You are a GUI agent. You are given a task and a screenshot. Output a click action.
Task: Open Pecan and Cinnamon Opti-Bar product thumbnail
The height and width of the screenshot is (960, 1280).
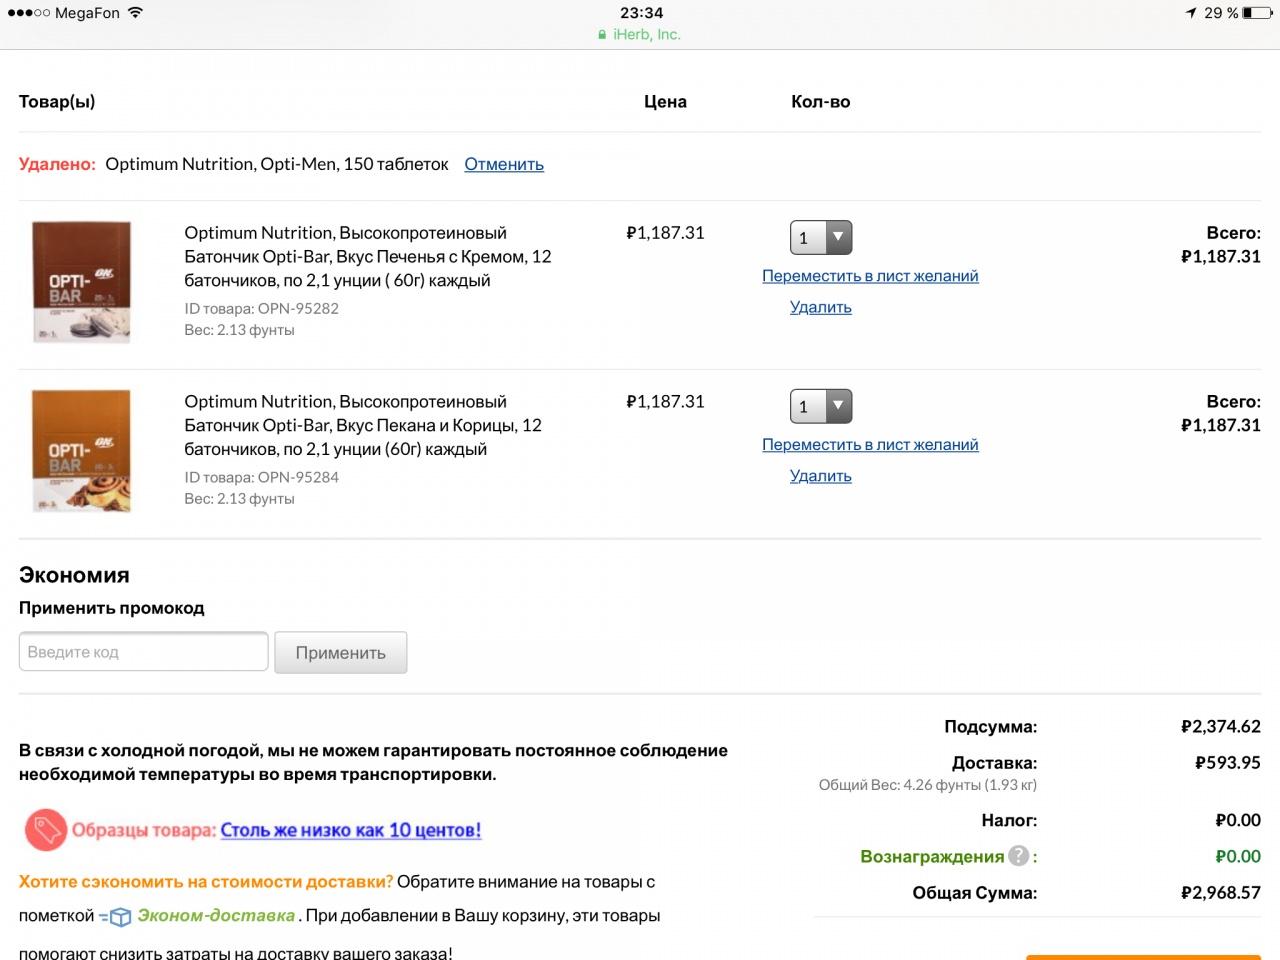tap(82, 452)
